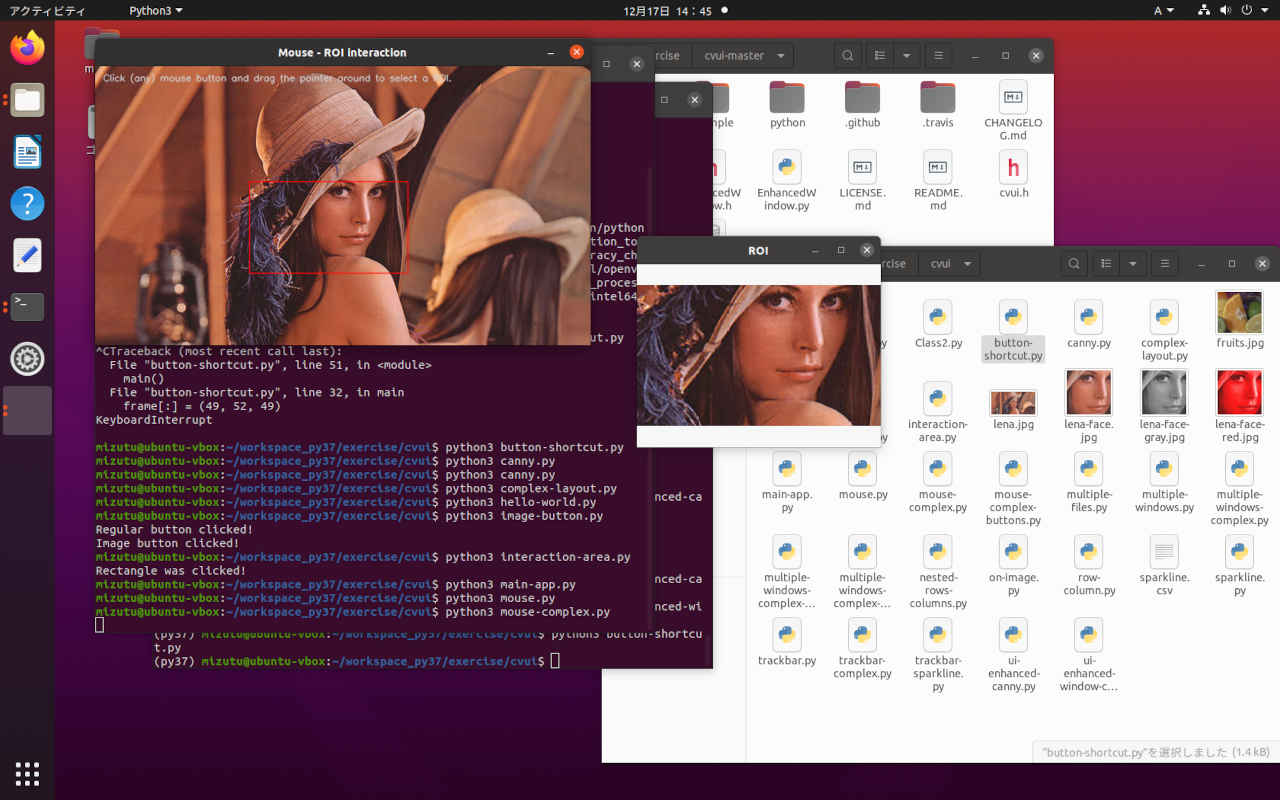Click the search icon in the cvui folder window
Screen dimensions: 1280x800
[x=1073, y=264]
